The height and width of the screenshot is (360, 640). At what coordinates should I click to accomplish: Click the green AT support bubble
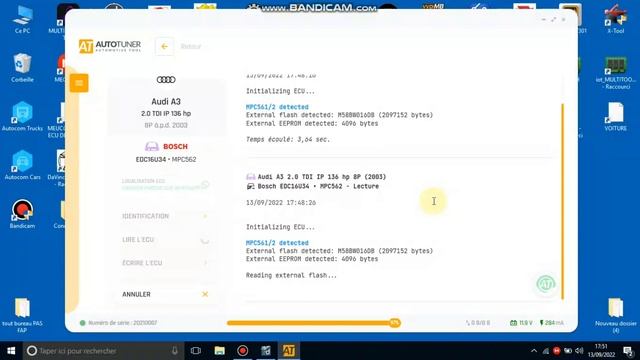click(546, 283)
